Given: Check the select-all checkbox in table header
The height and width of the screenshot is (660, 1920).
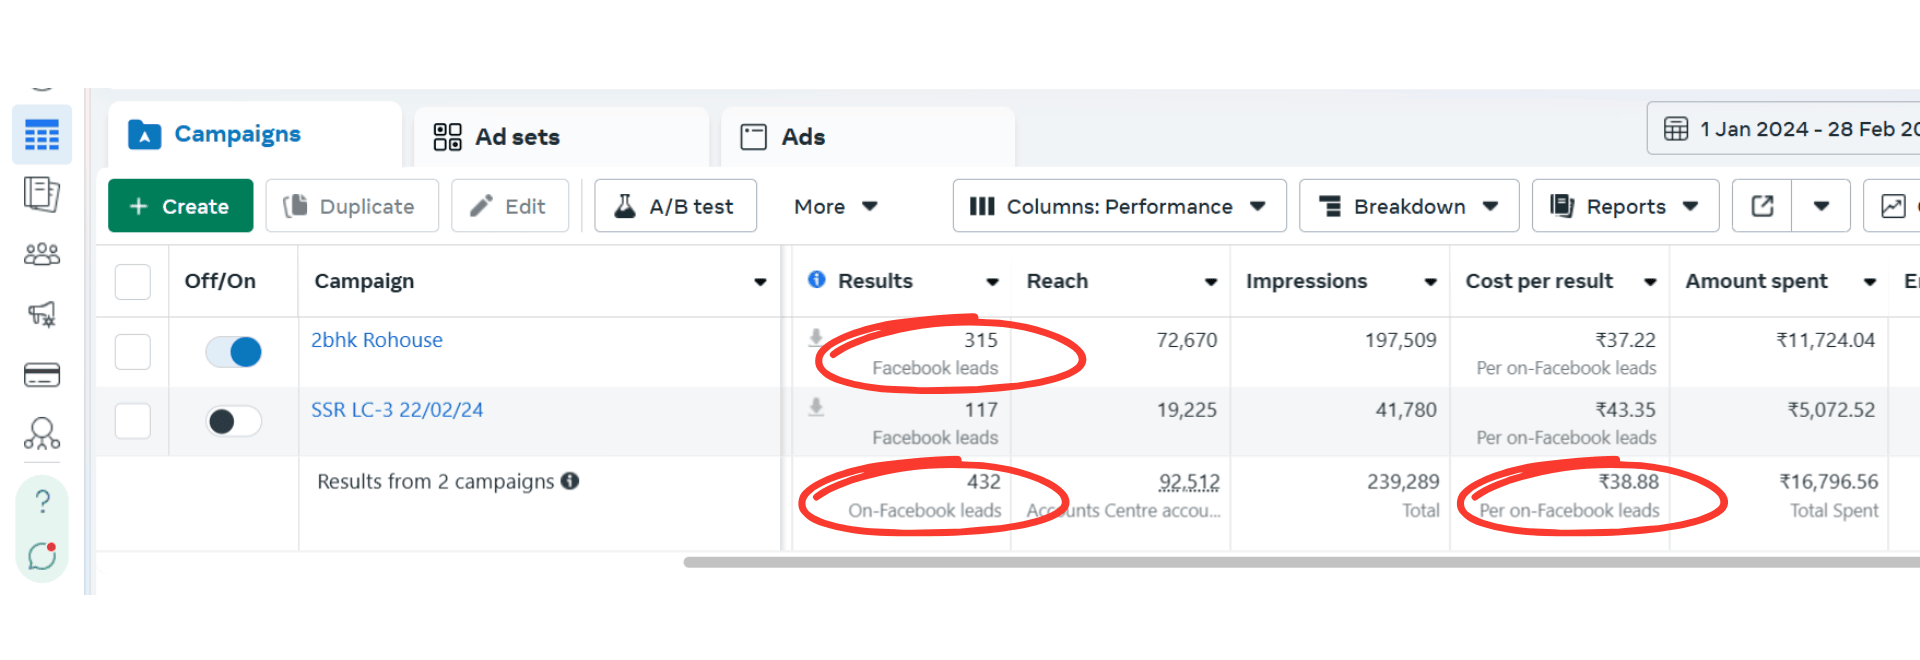Looking at the screenshot, I should point(133,282).
